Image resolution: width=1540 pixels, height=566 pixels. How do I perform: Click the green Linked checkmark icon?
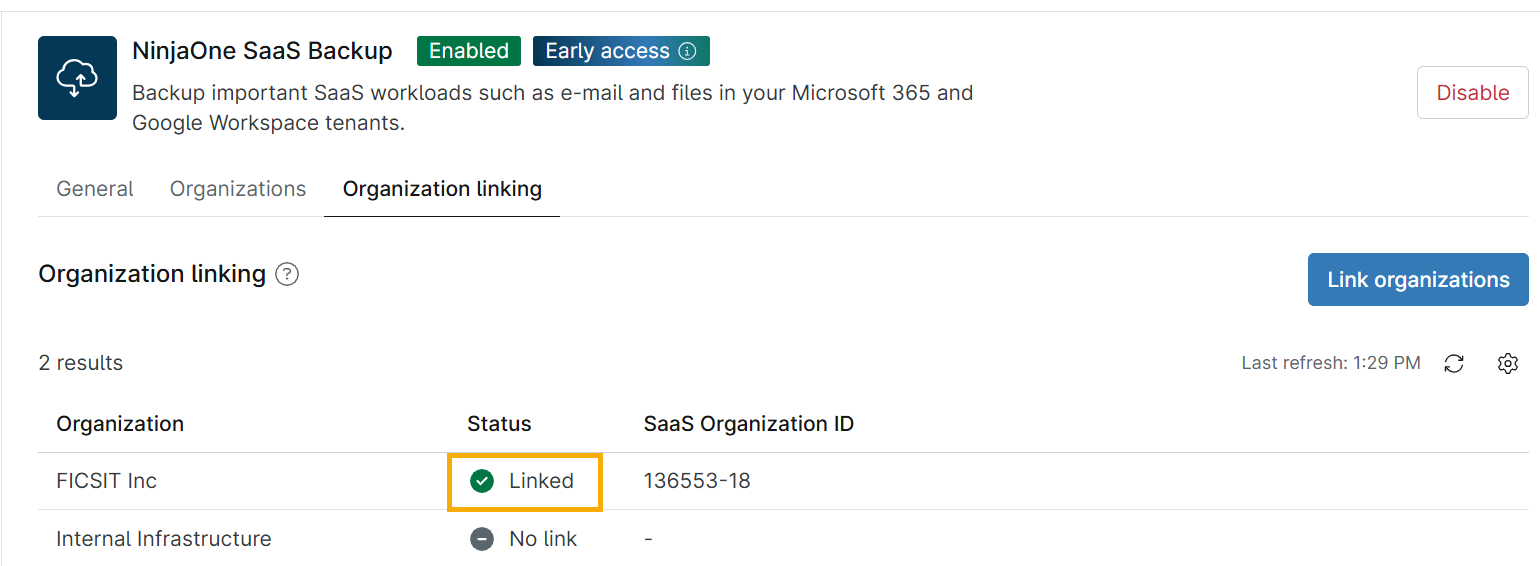[482, 482]
